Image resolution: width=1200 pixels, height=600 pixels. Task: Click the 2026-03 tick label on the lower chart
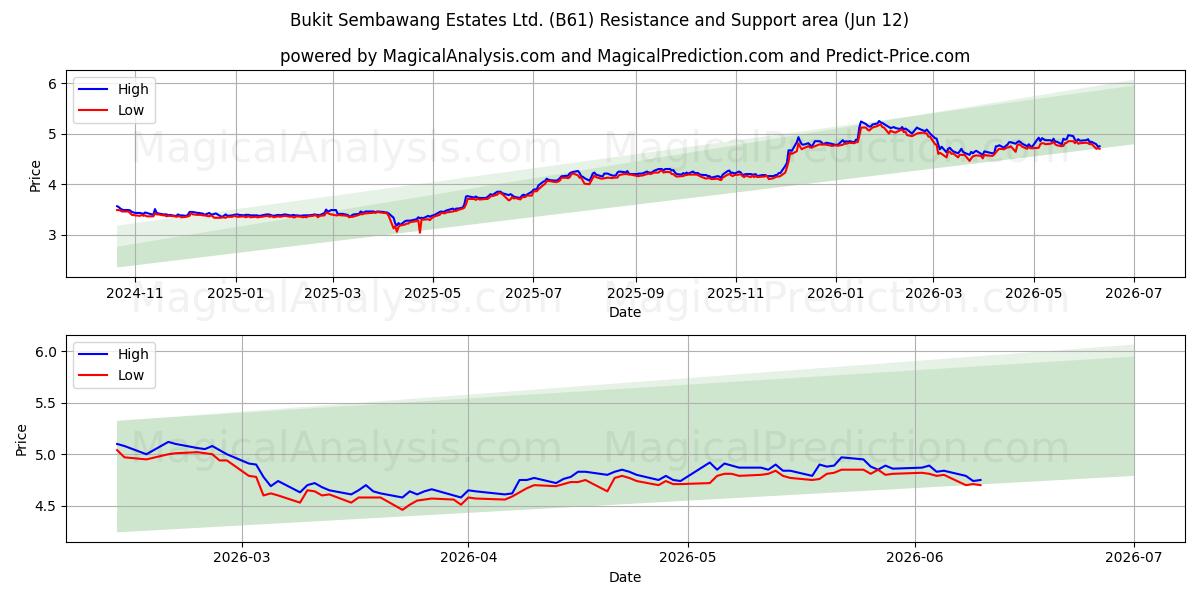[x=242, y=559]
